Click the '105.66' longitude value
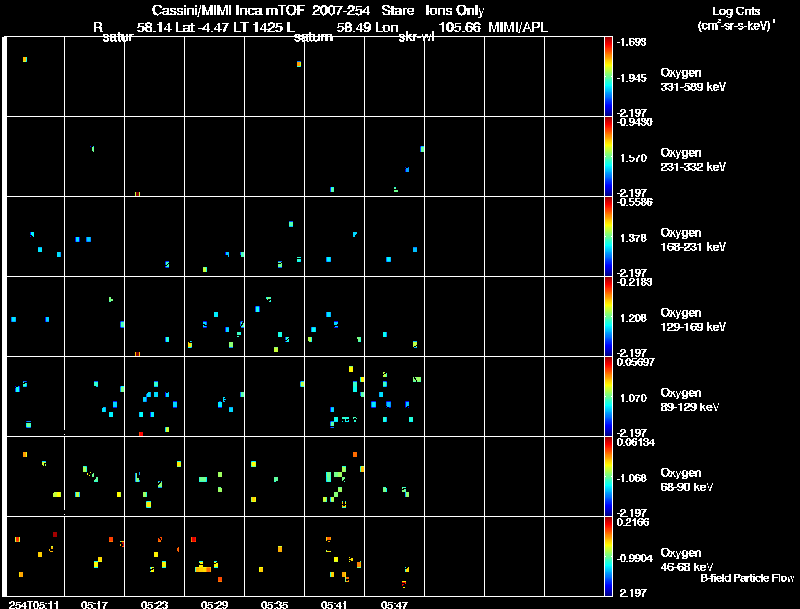The height and width of the screenshot is (609, 800). (x=459, y=28)
